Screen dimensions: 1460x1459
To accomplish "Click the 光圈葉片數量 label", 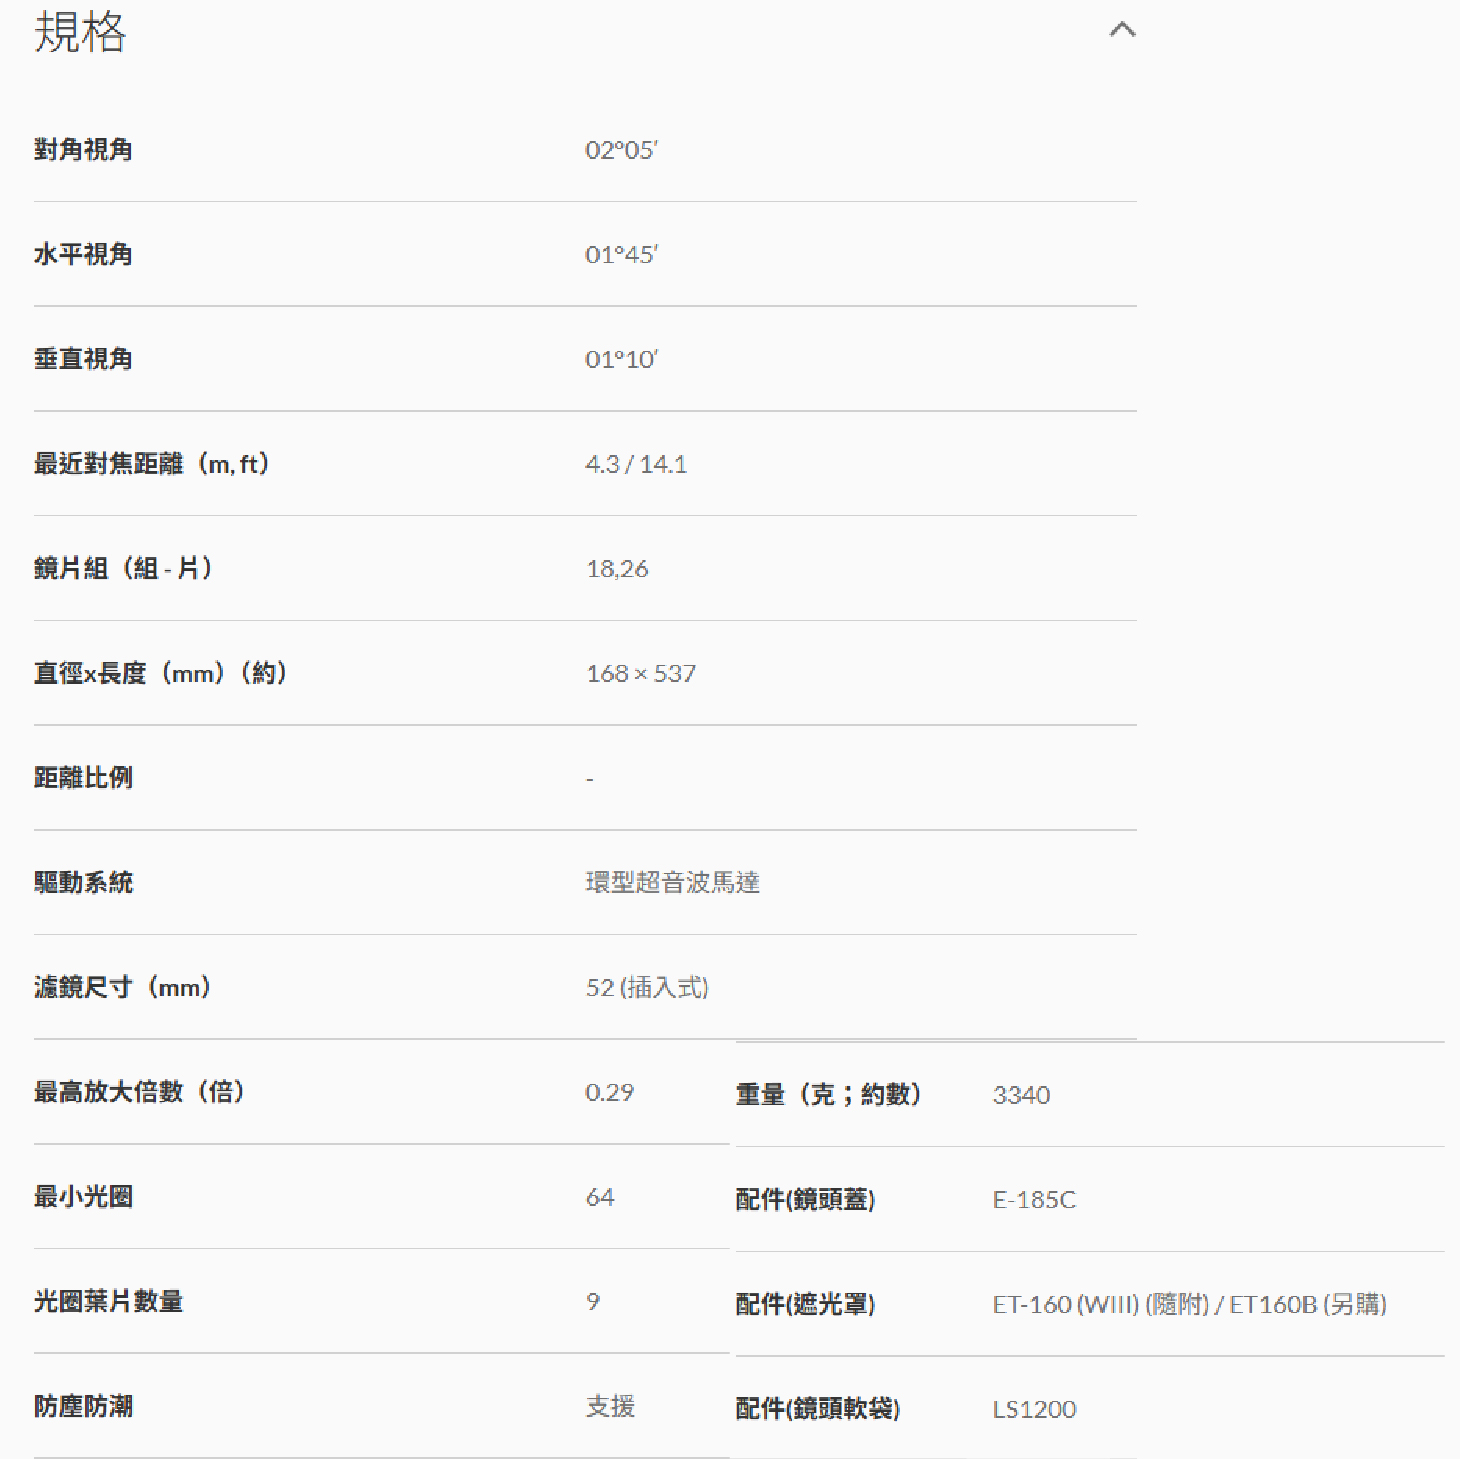I will 108,1302.
